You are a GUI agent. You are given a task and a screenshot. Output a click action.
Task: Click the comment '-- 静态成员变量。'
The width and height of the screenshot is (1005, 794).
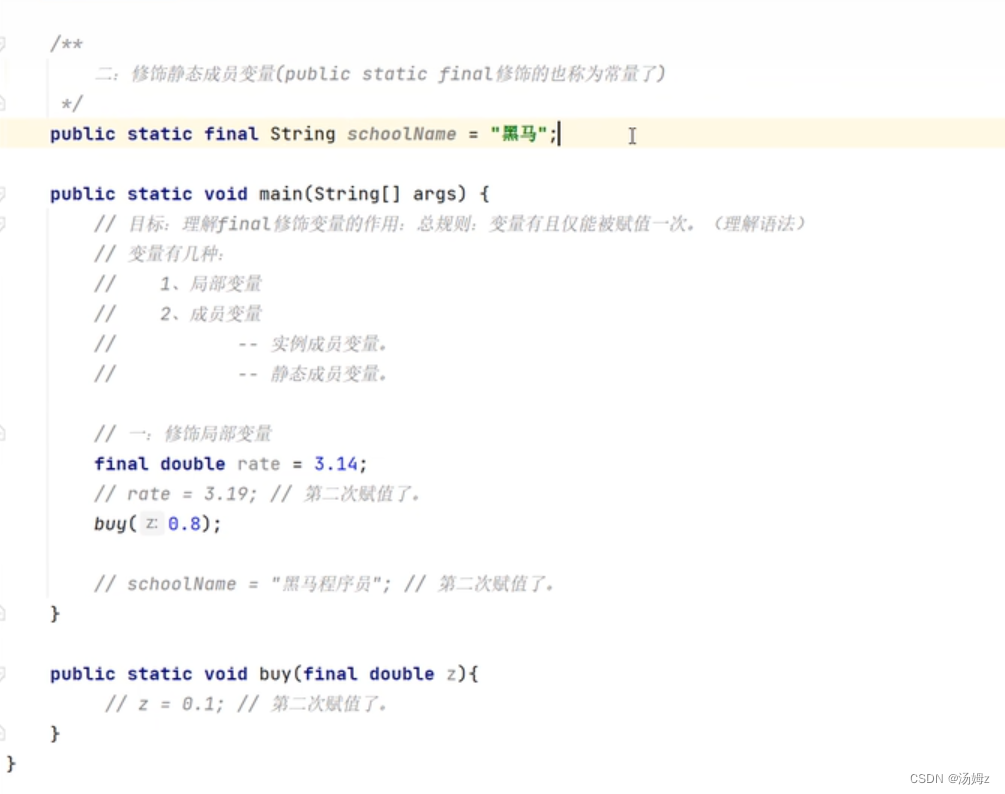coord(312,374)
